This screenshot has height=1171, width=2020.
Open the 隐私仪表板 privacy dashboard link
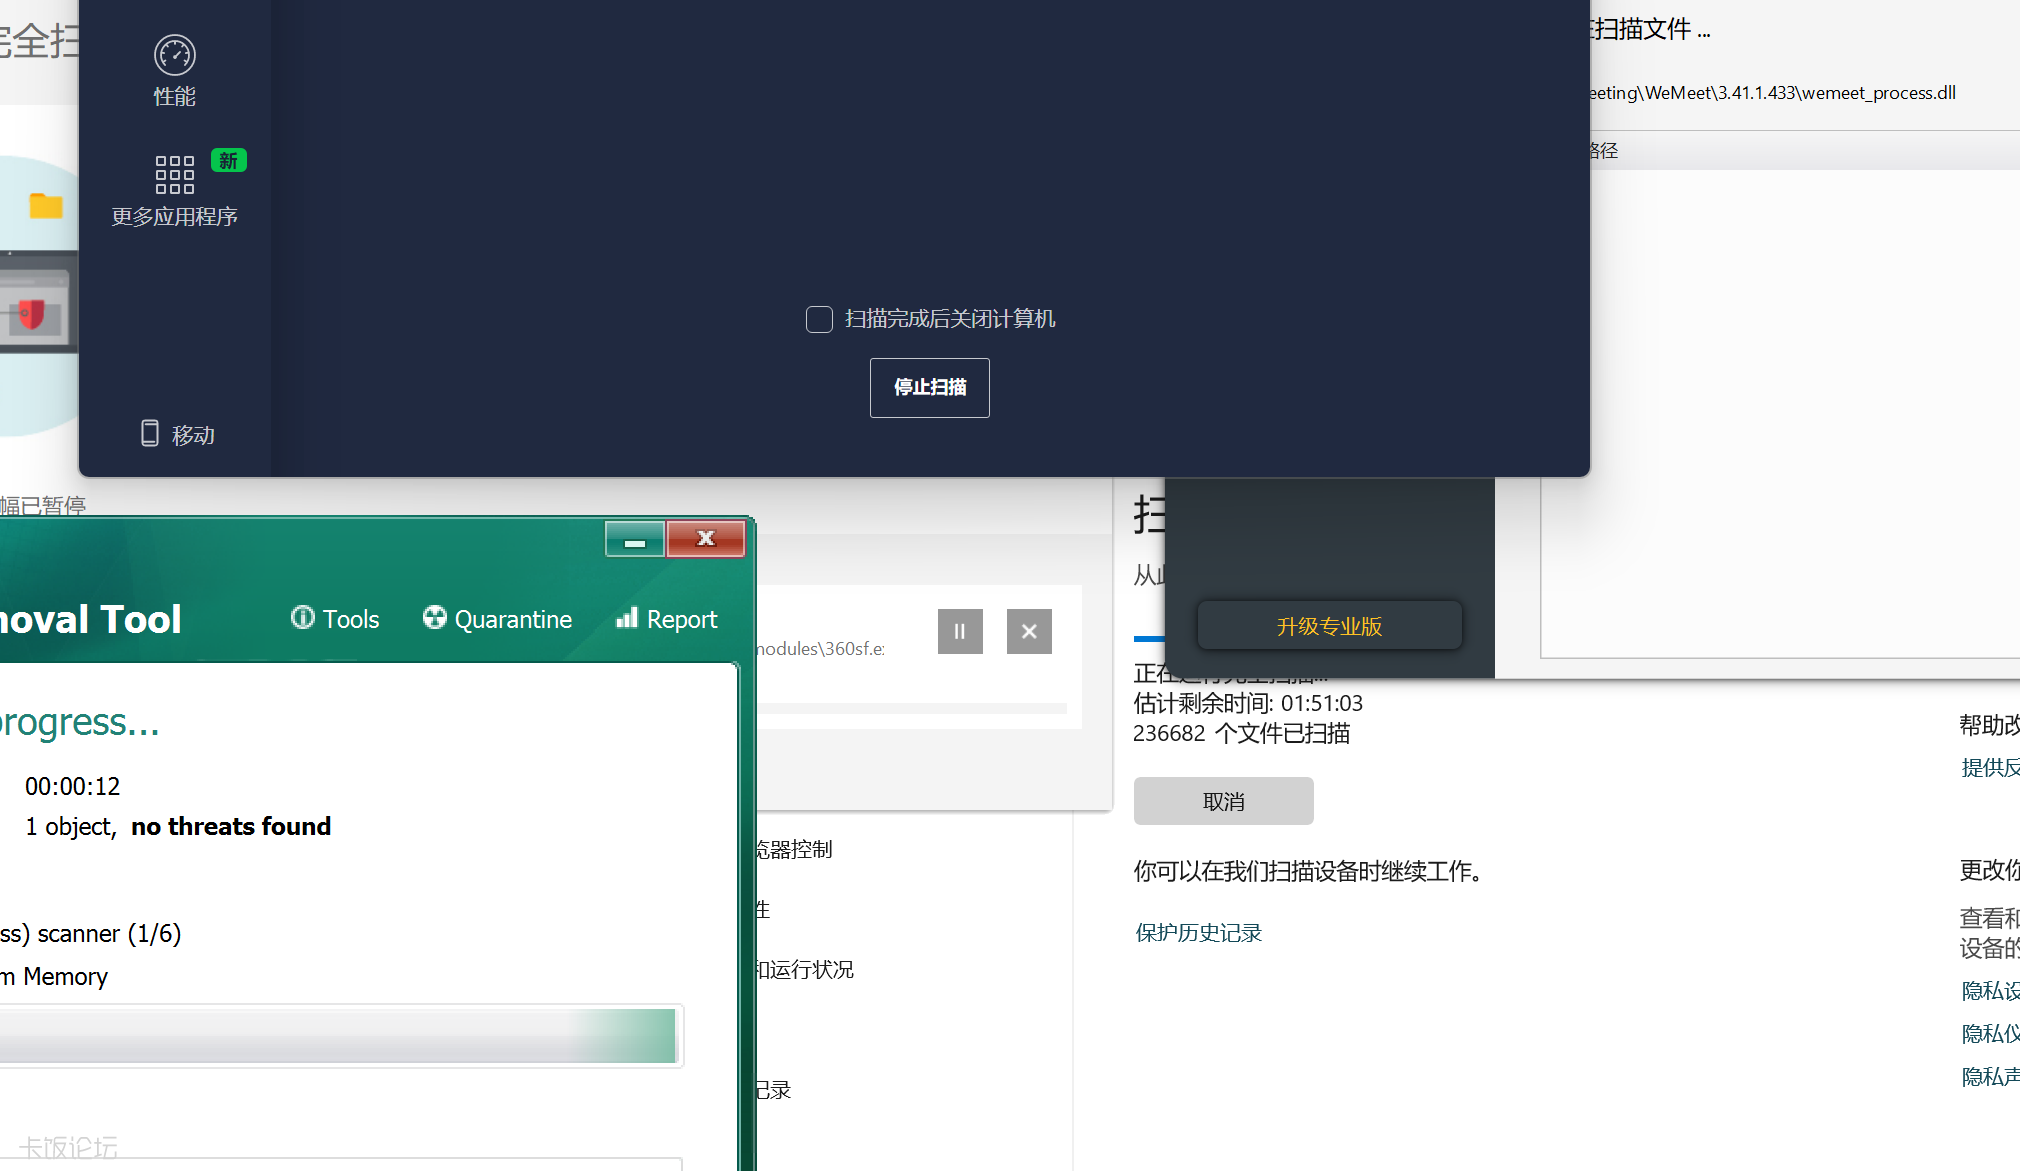pos(1989,1033)
